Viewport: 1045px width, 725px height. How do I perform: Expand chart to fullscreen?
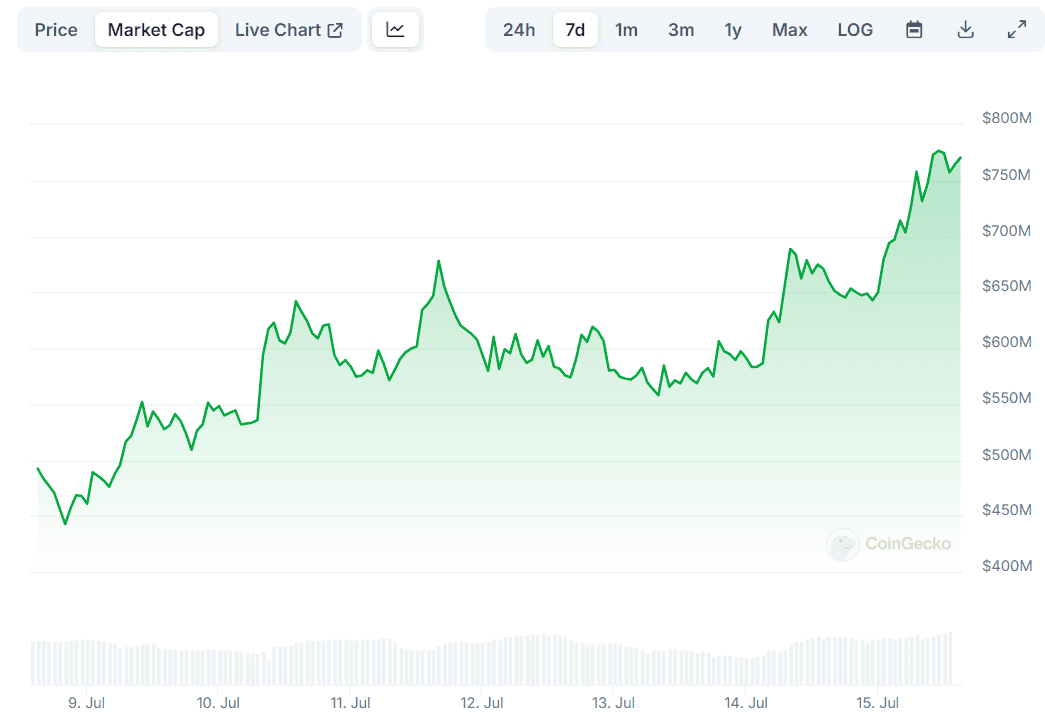[x=1016, y=30]
